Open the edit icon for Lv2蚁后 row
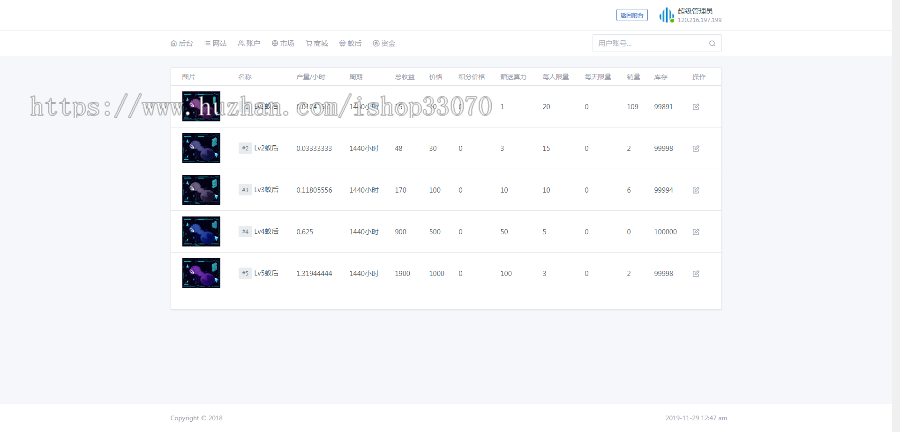Screen dimensions: 900x432 click(x=696, y=149)
